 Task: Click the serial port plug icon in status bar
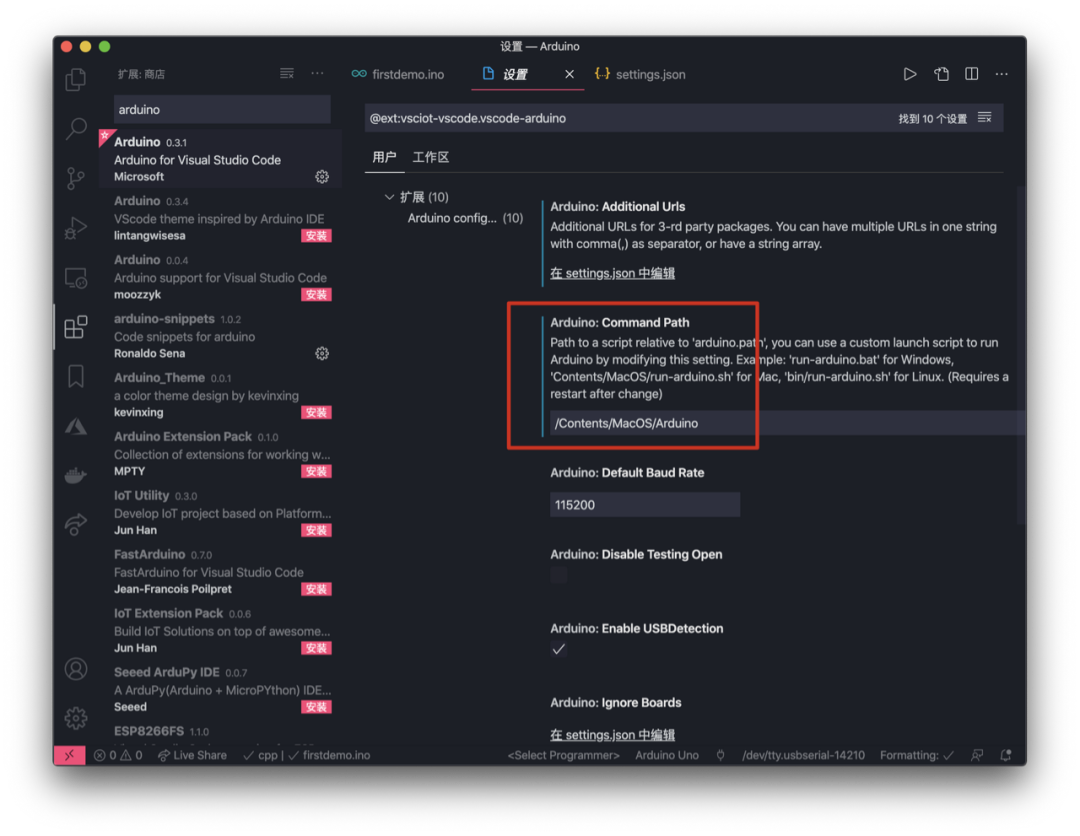(720, 755)
